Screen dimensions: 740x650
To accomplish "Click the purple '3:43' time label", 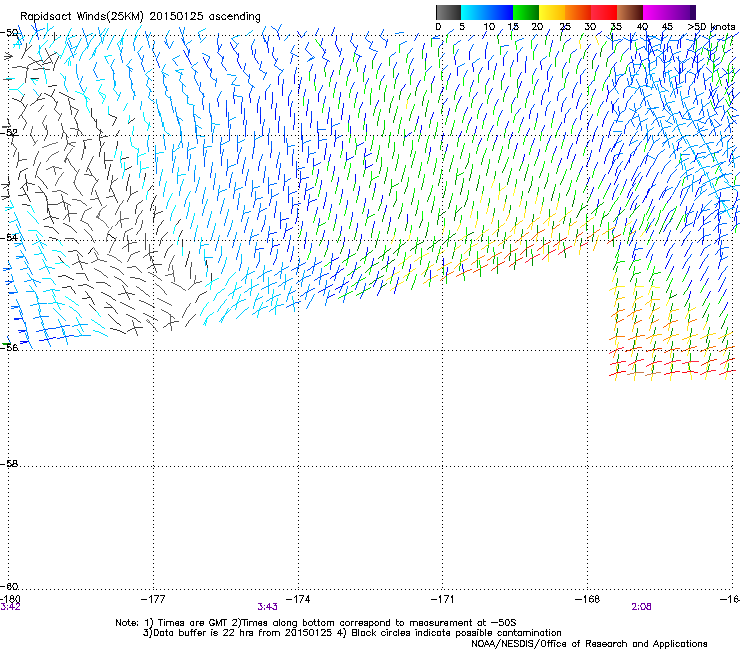I will tap(267, 607).
